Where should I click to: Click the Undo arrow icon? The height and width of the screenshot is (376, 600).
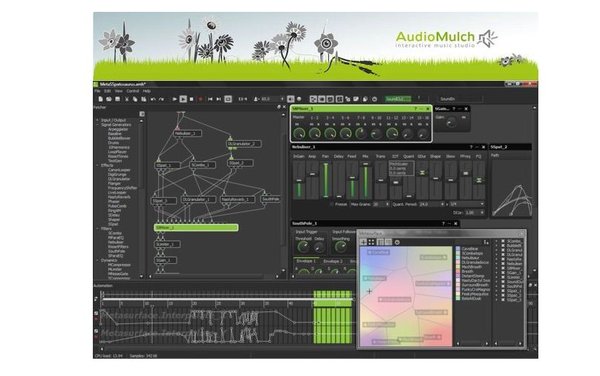coord(153,99)
